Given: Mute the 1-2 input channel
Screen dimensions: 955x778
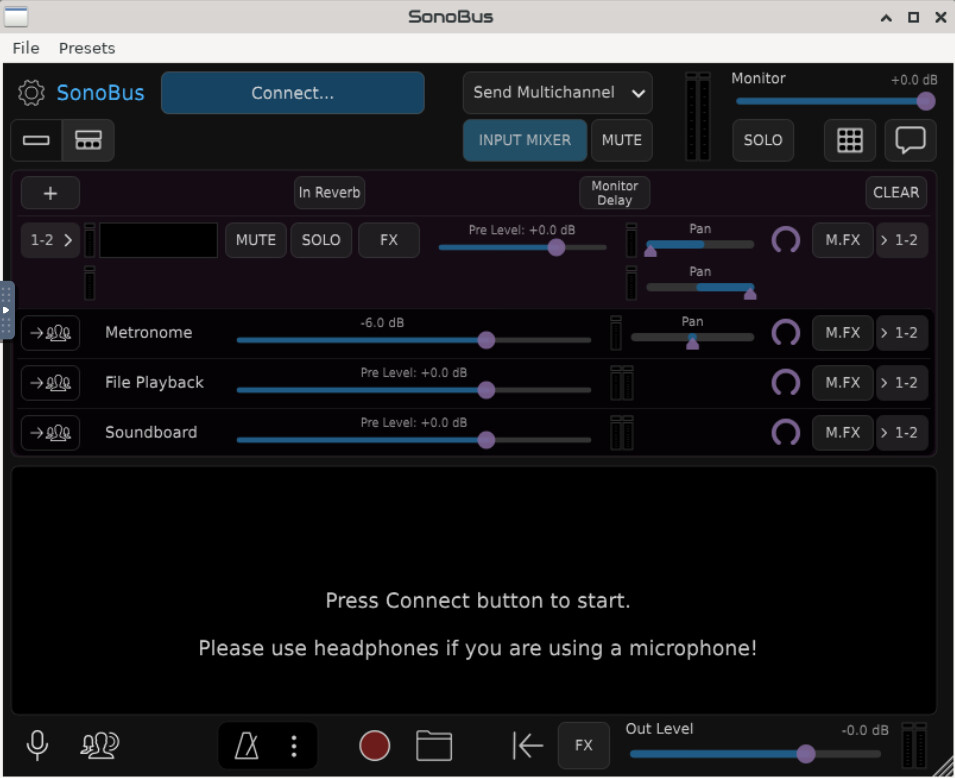Looking at the screenshot, I should [x=256, y=240].
